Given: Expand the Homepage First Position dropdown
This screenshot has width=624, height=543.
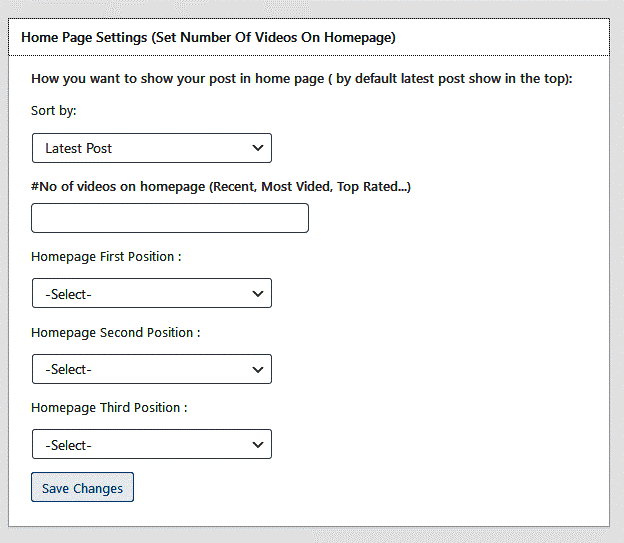Looking at the screenshot, I should click(x=152, y=293).
